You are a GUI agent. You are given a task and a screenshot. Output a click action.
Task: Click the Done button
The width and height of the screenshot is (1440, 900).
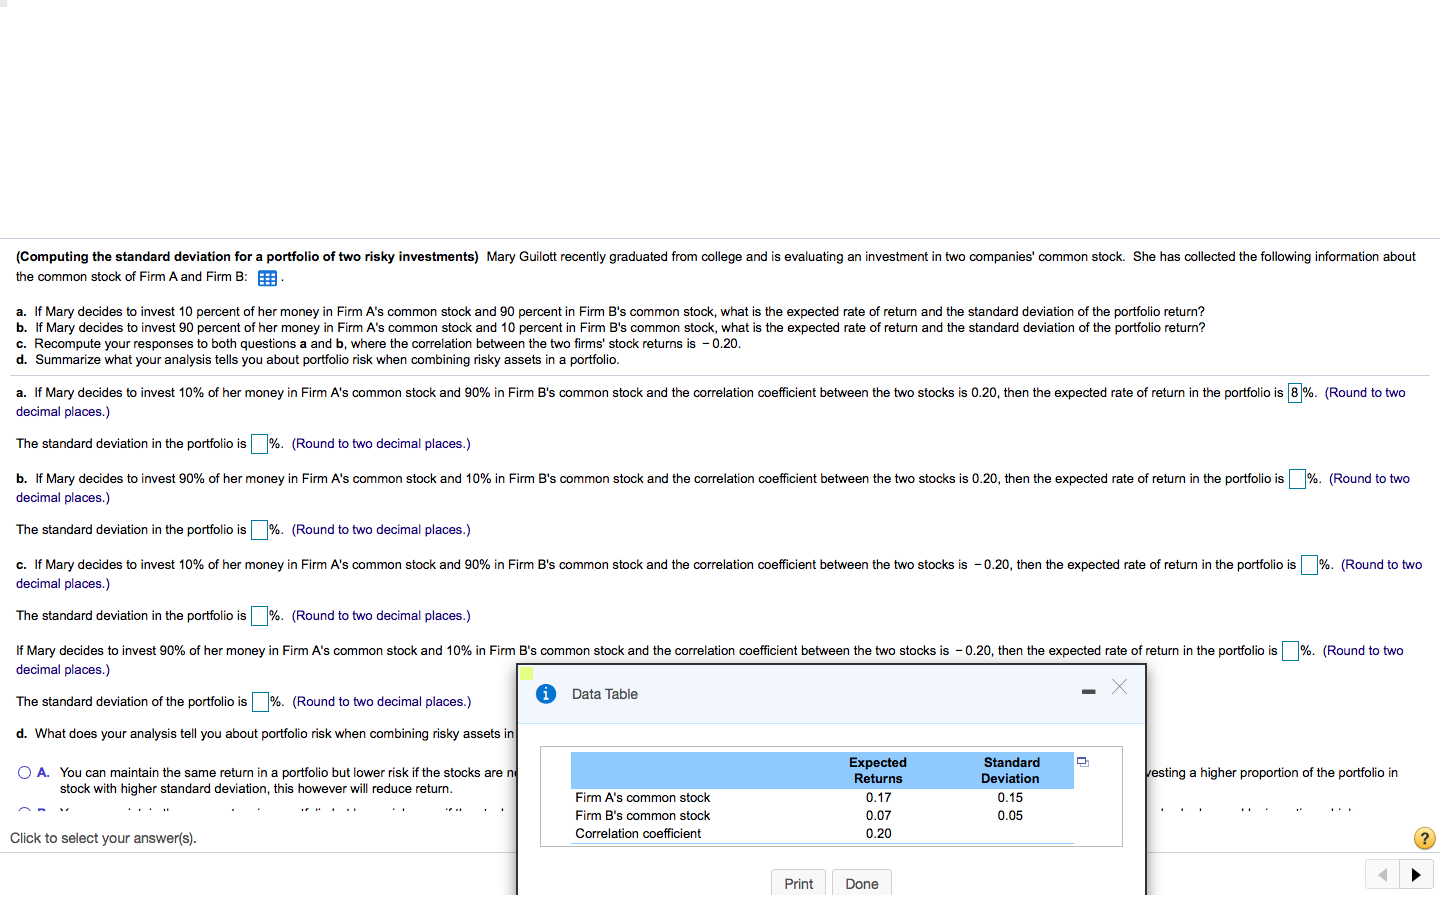pyautogui.click(x=861, y=883)
